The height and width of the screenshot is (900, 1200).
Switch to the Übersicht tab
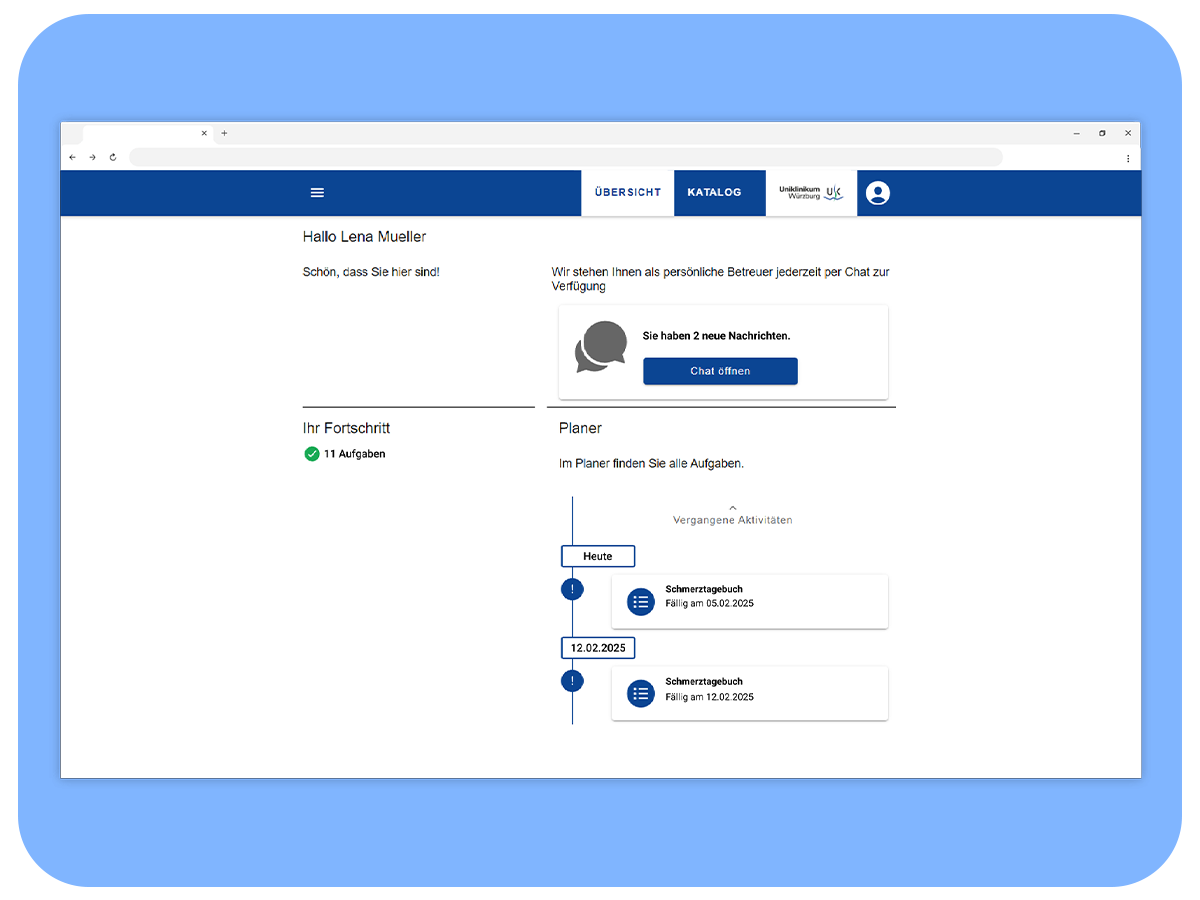628,192
